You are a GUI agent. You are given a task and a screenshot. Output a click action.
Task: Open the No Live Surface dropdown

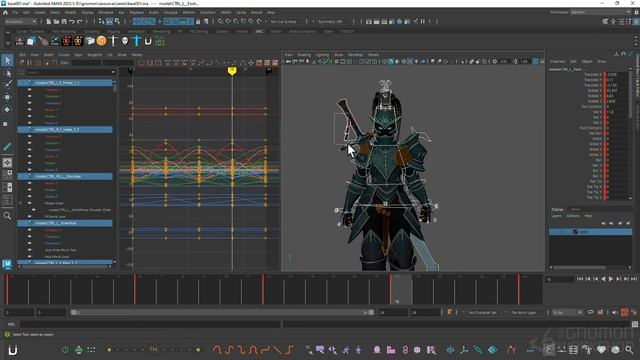287,22
